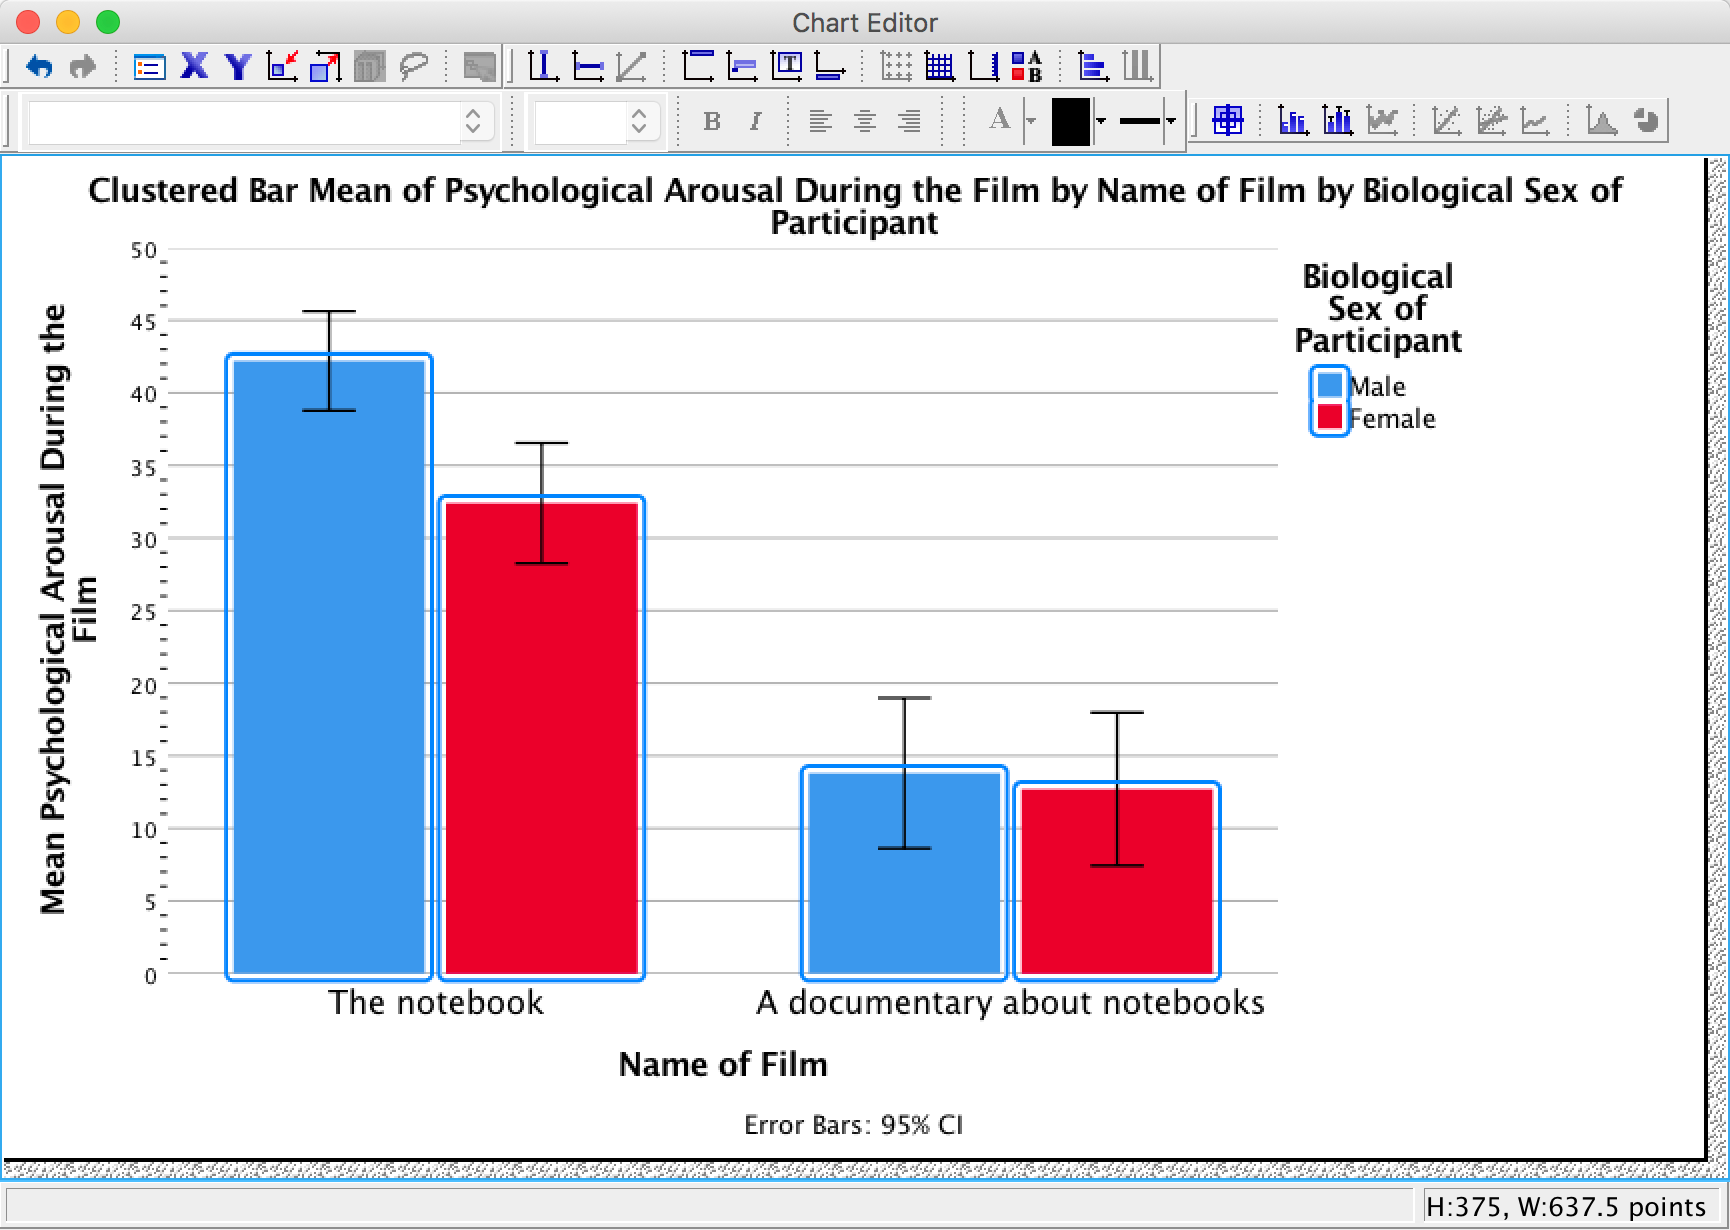Click the font size stepper
Screen dimensions: 1730x1230
pyautogui.click(x=639, y=121)
